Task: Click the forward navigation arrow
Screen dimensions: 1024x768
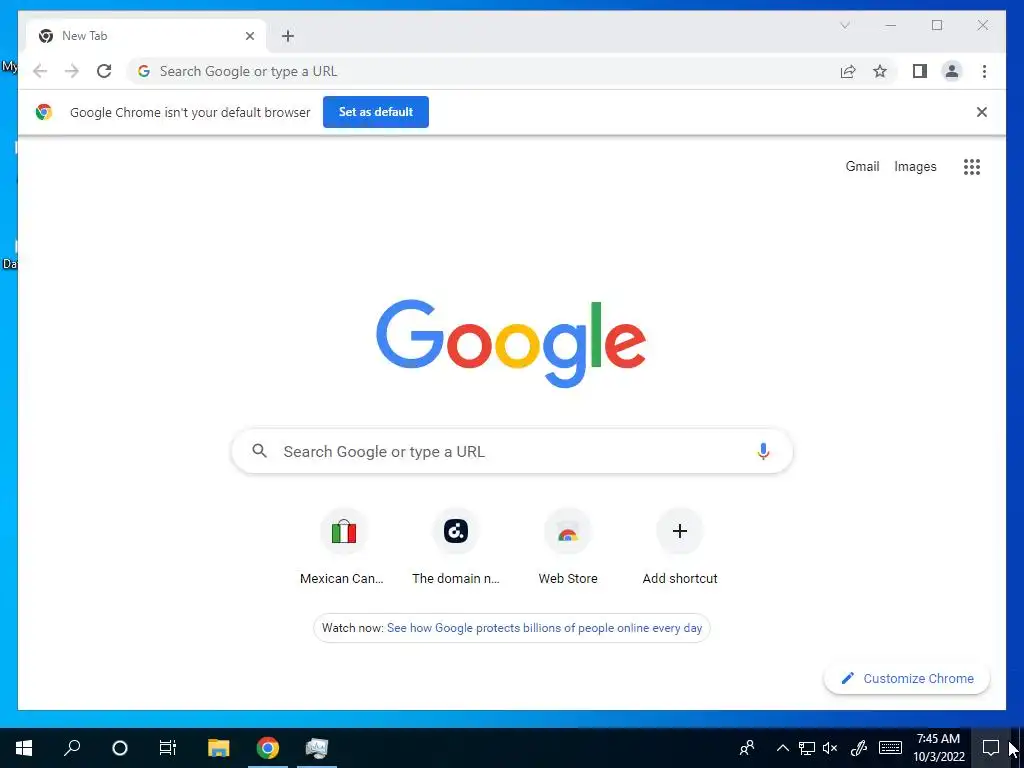Action: [x=72, y=71]
